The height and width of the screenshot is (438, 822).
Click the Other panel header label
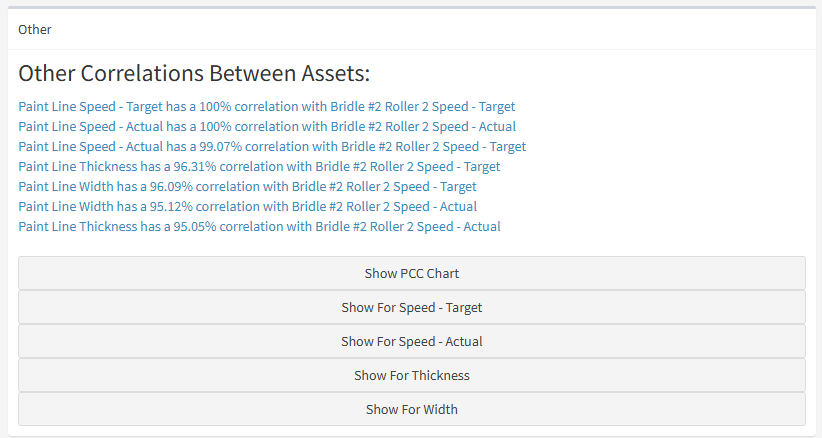coord(35,29)
